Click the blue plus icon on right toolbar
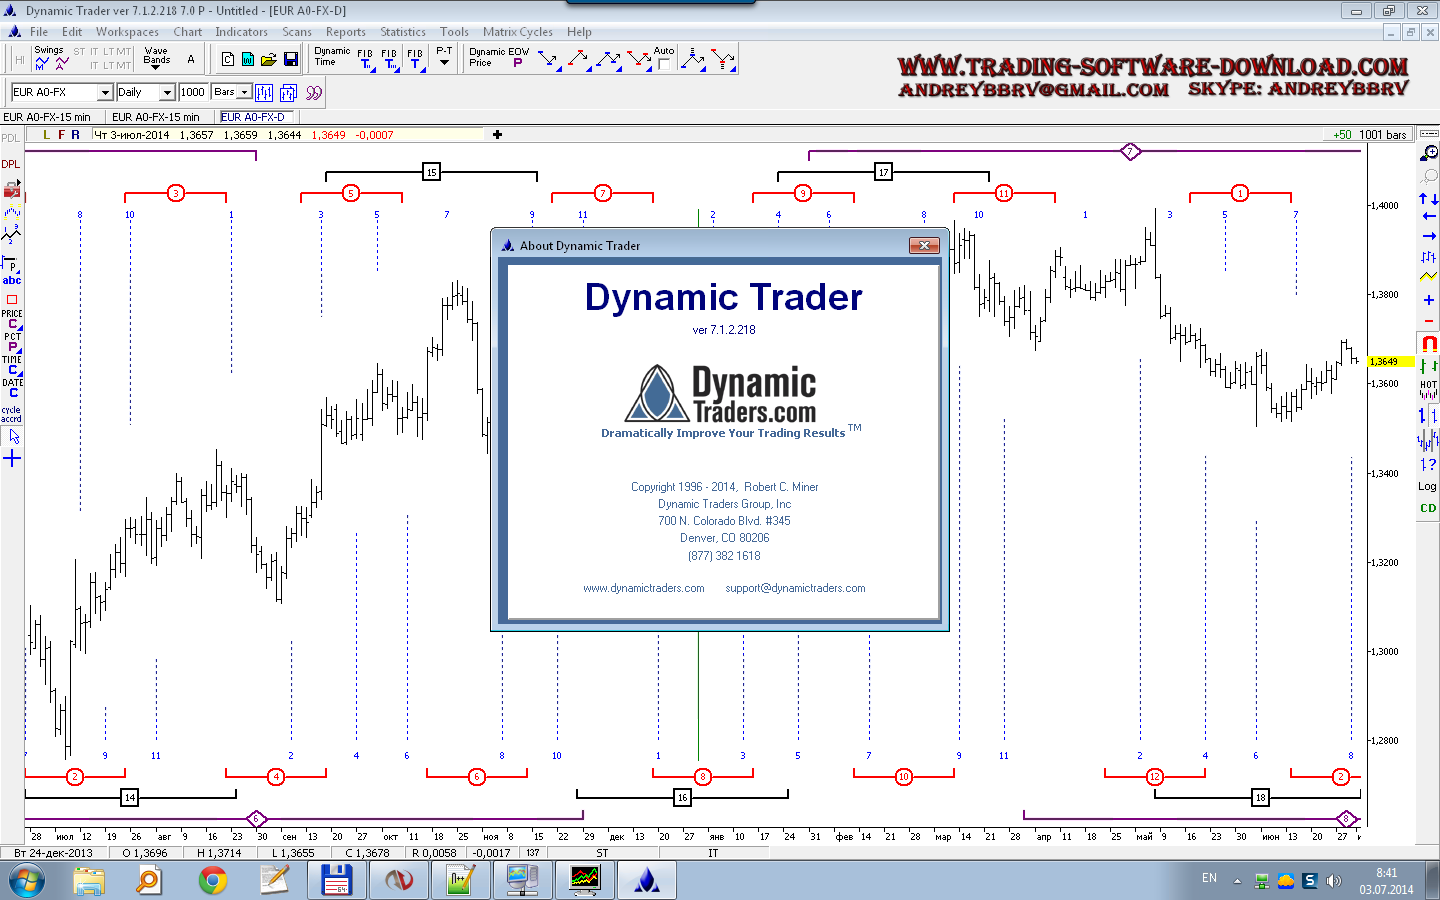The height and width of the screenshot is (900, 1440). 1428,300
